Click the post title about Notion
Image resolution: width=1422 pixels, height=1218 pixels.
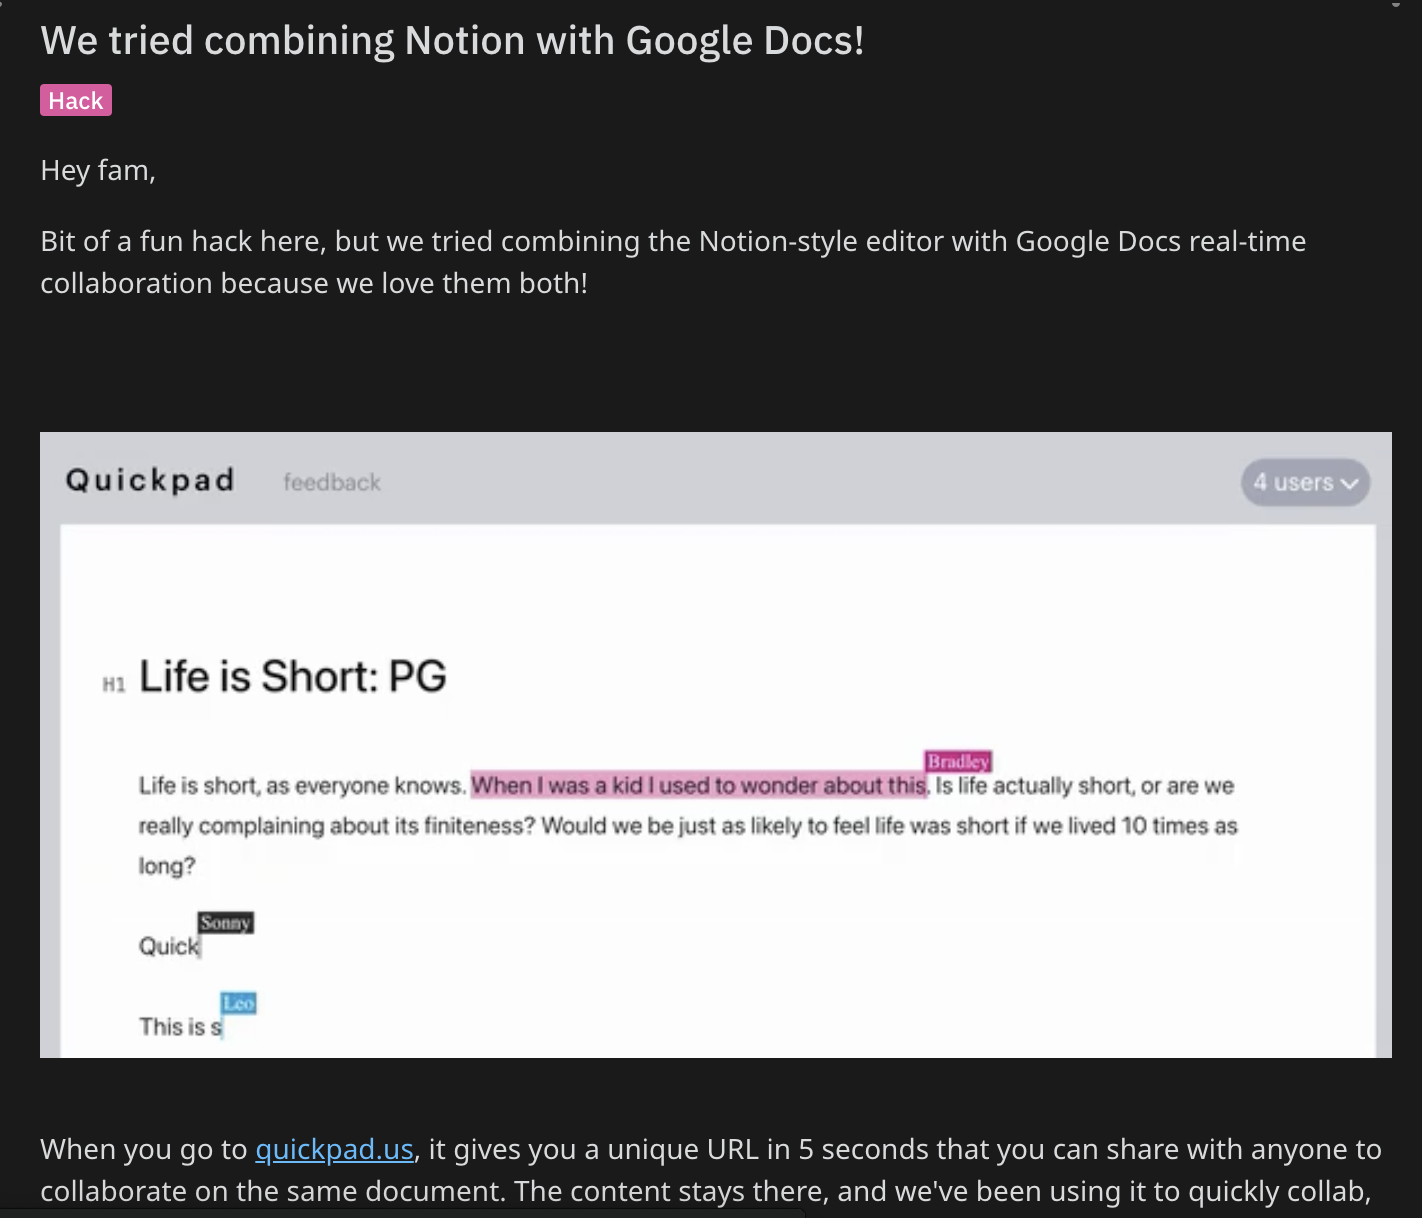coord(452,41)
